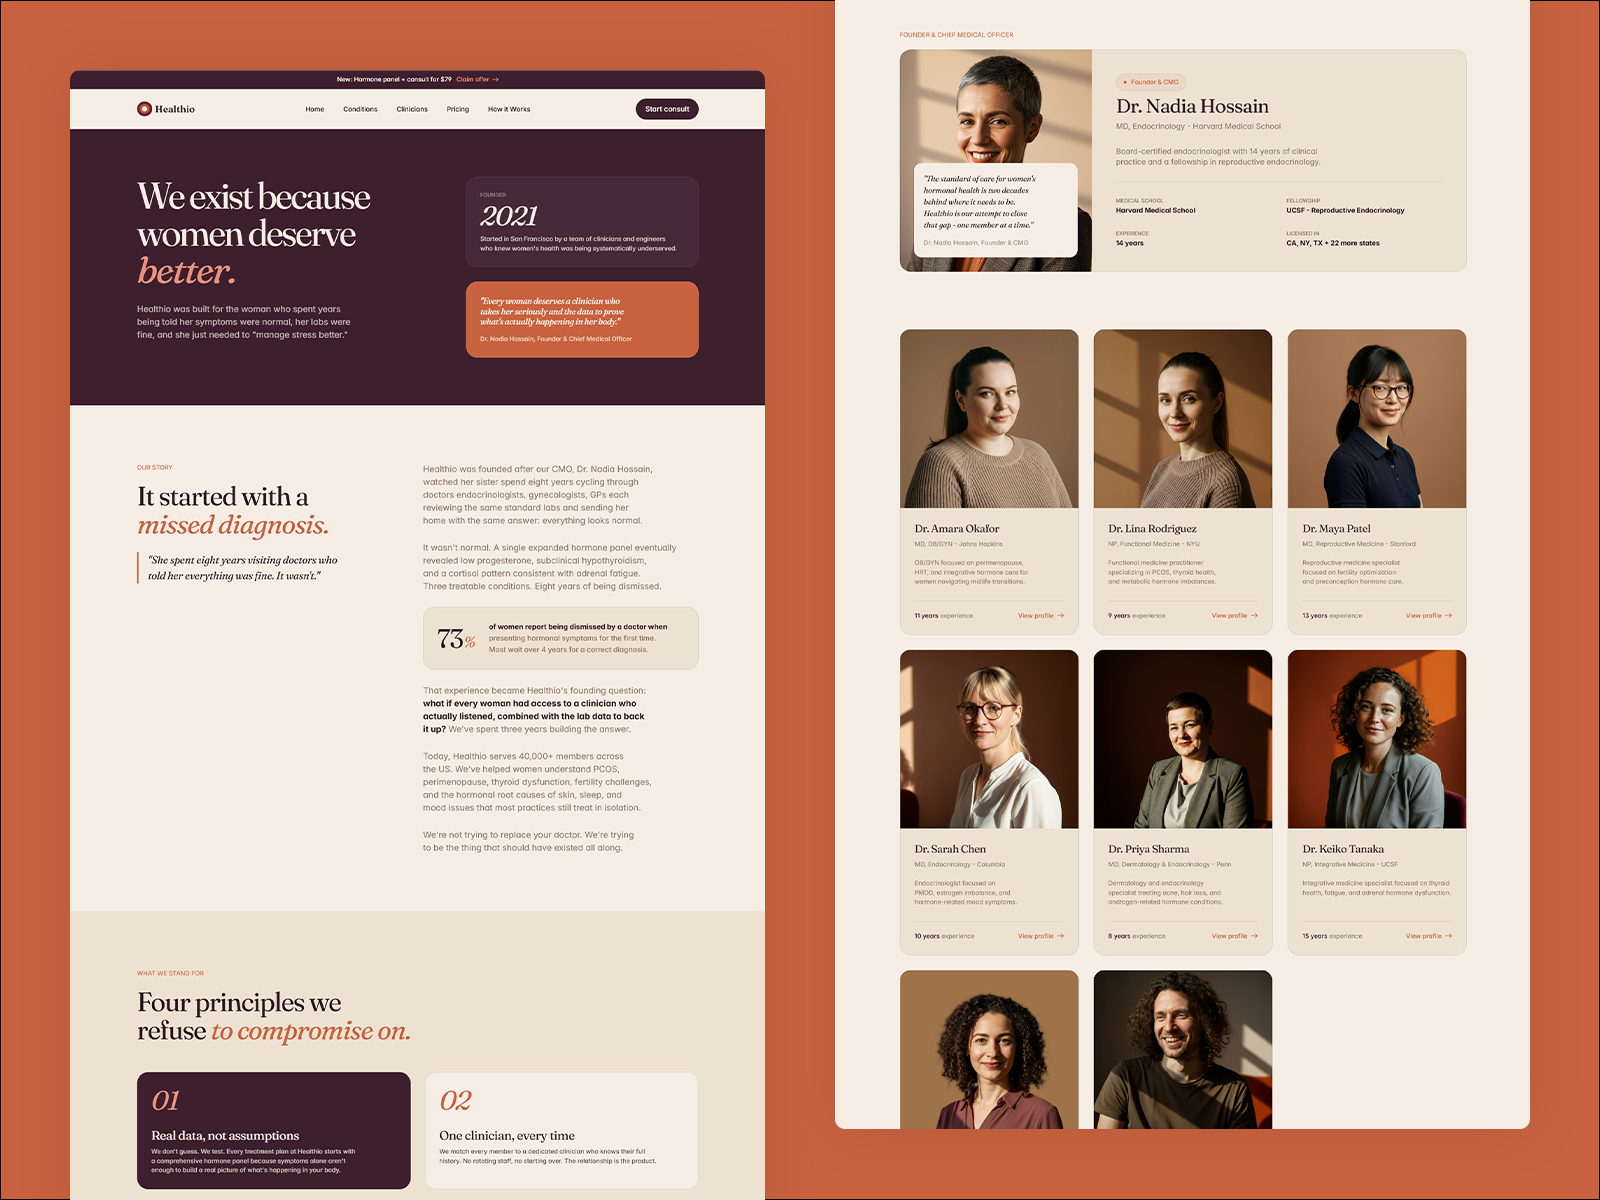The image size is (1600, 1200).
Task: Click 'Four principles we' heading
Action: click(x=239, y=1002)
